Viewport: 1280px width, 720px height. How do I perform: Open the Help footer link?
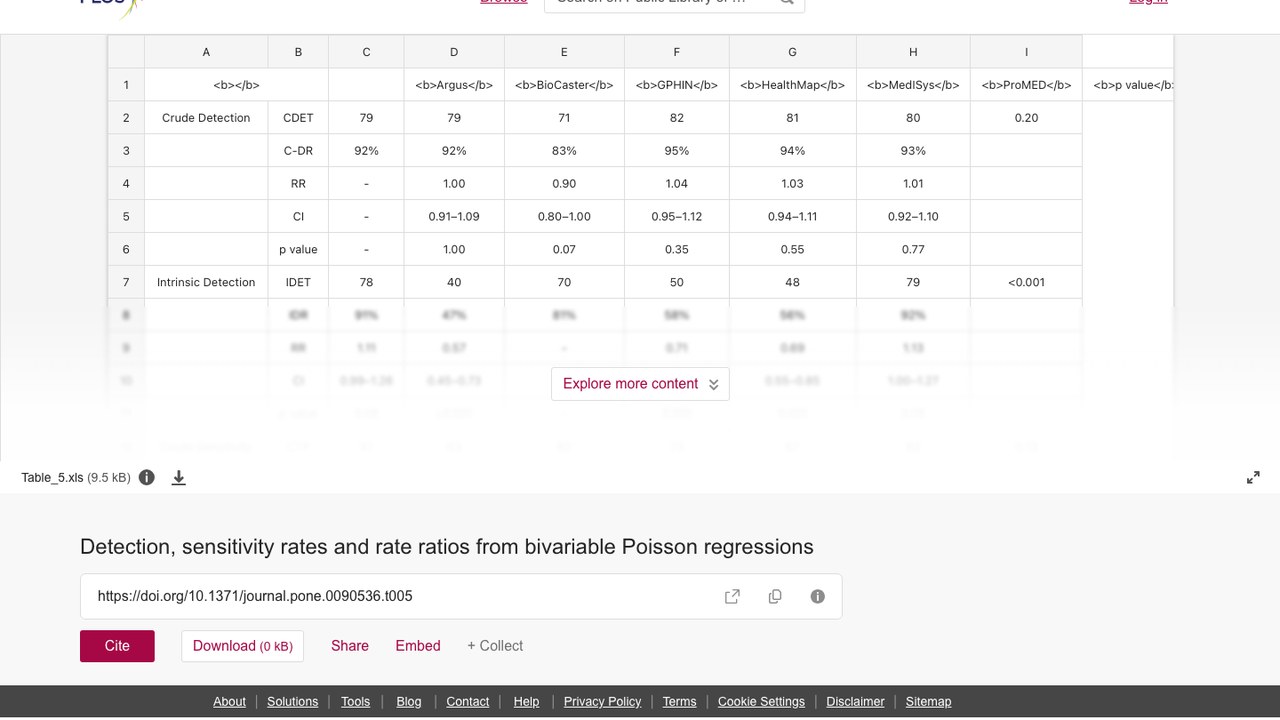pos(526,702)
